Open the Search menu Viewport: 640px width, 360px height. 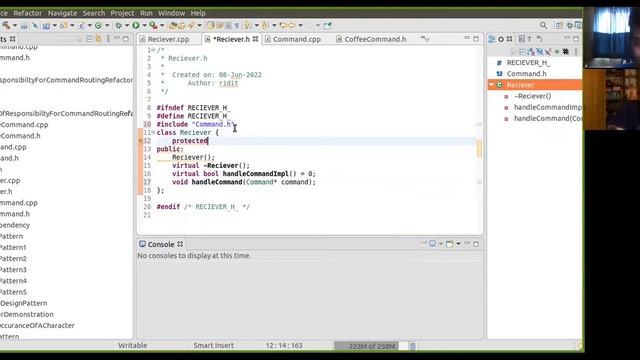[94, 13]
